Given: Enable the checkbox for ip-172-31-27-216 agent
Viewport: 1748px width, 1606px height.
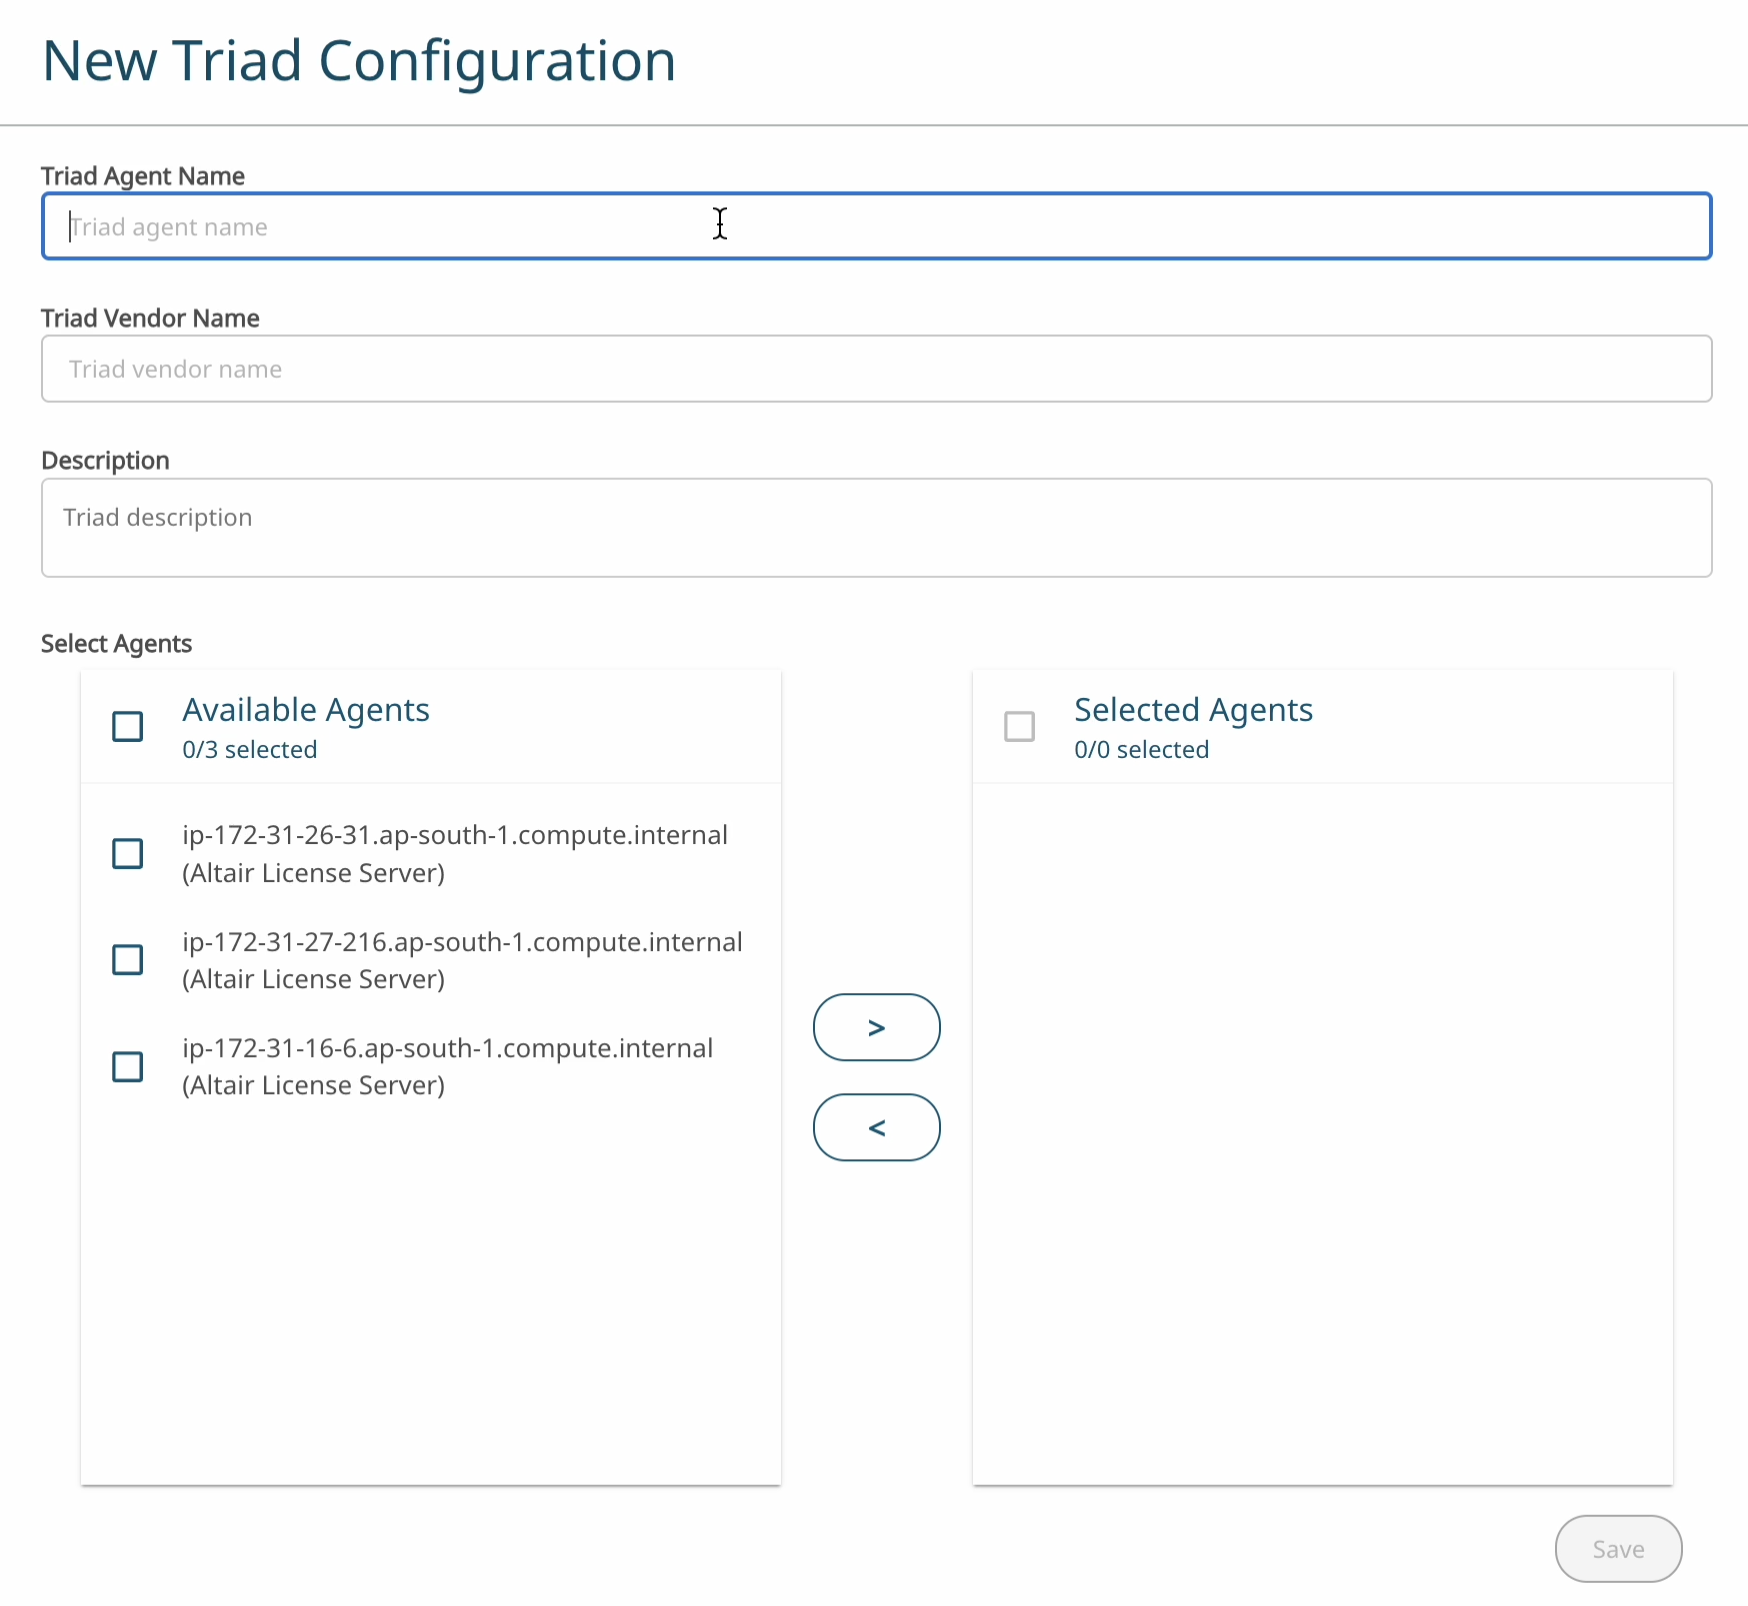Looking at the screenshot, I should [x=128, y=960].
